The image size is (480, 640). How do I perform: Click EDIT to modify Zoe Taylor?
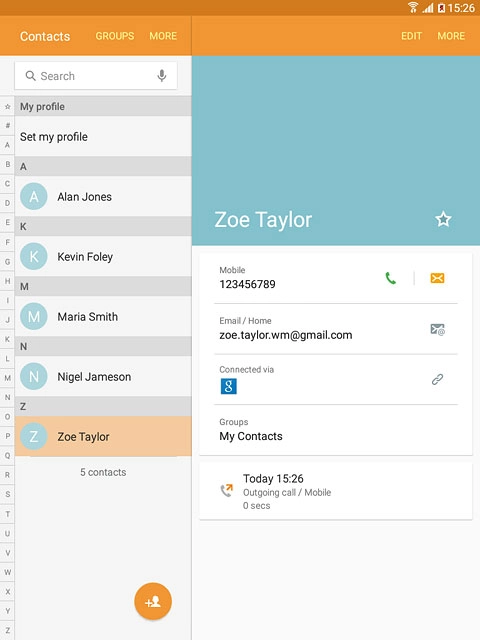(x=411, y=36)
